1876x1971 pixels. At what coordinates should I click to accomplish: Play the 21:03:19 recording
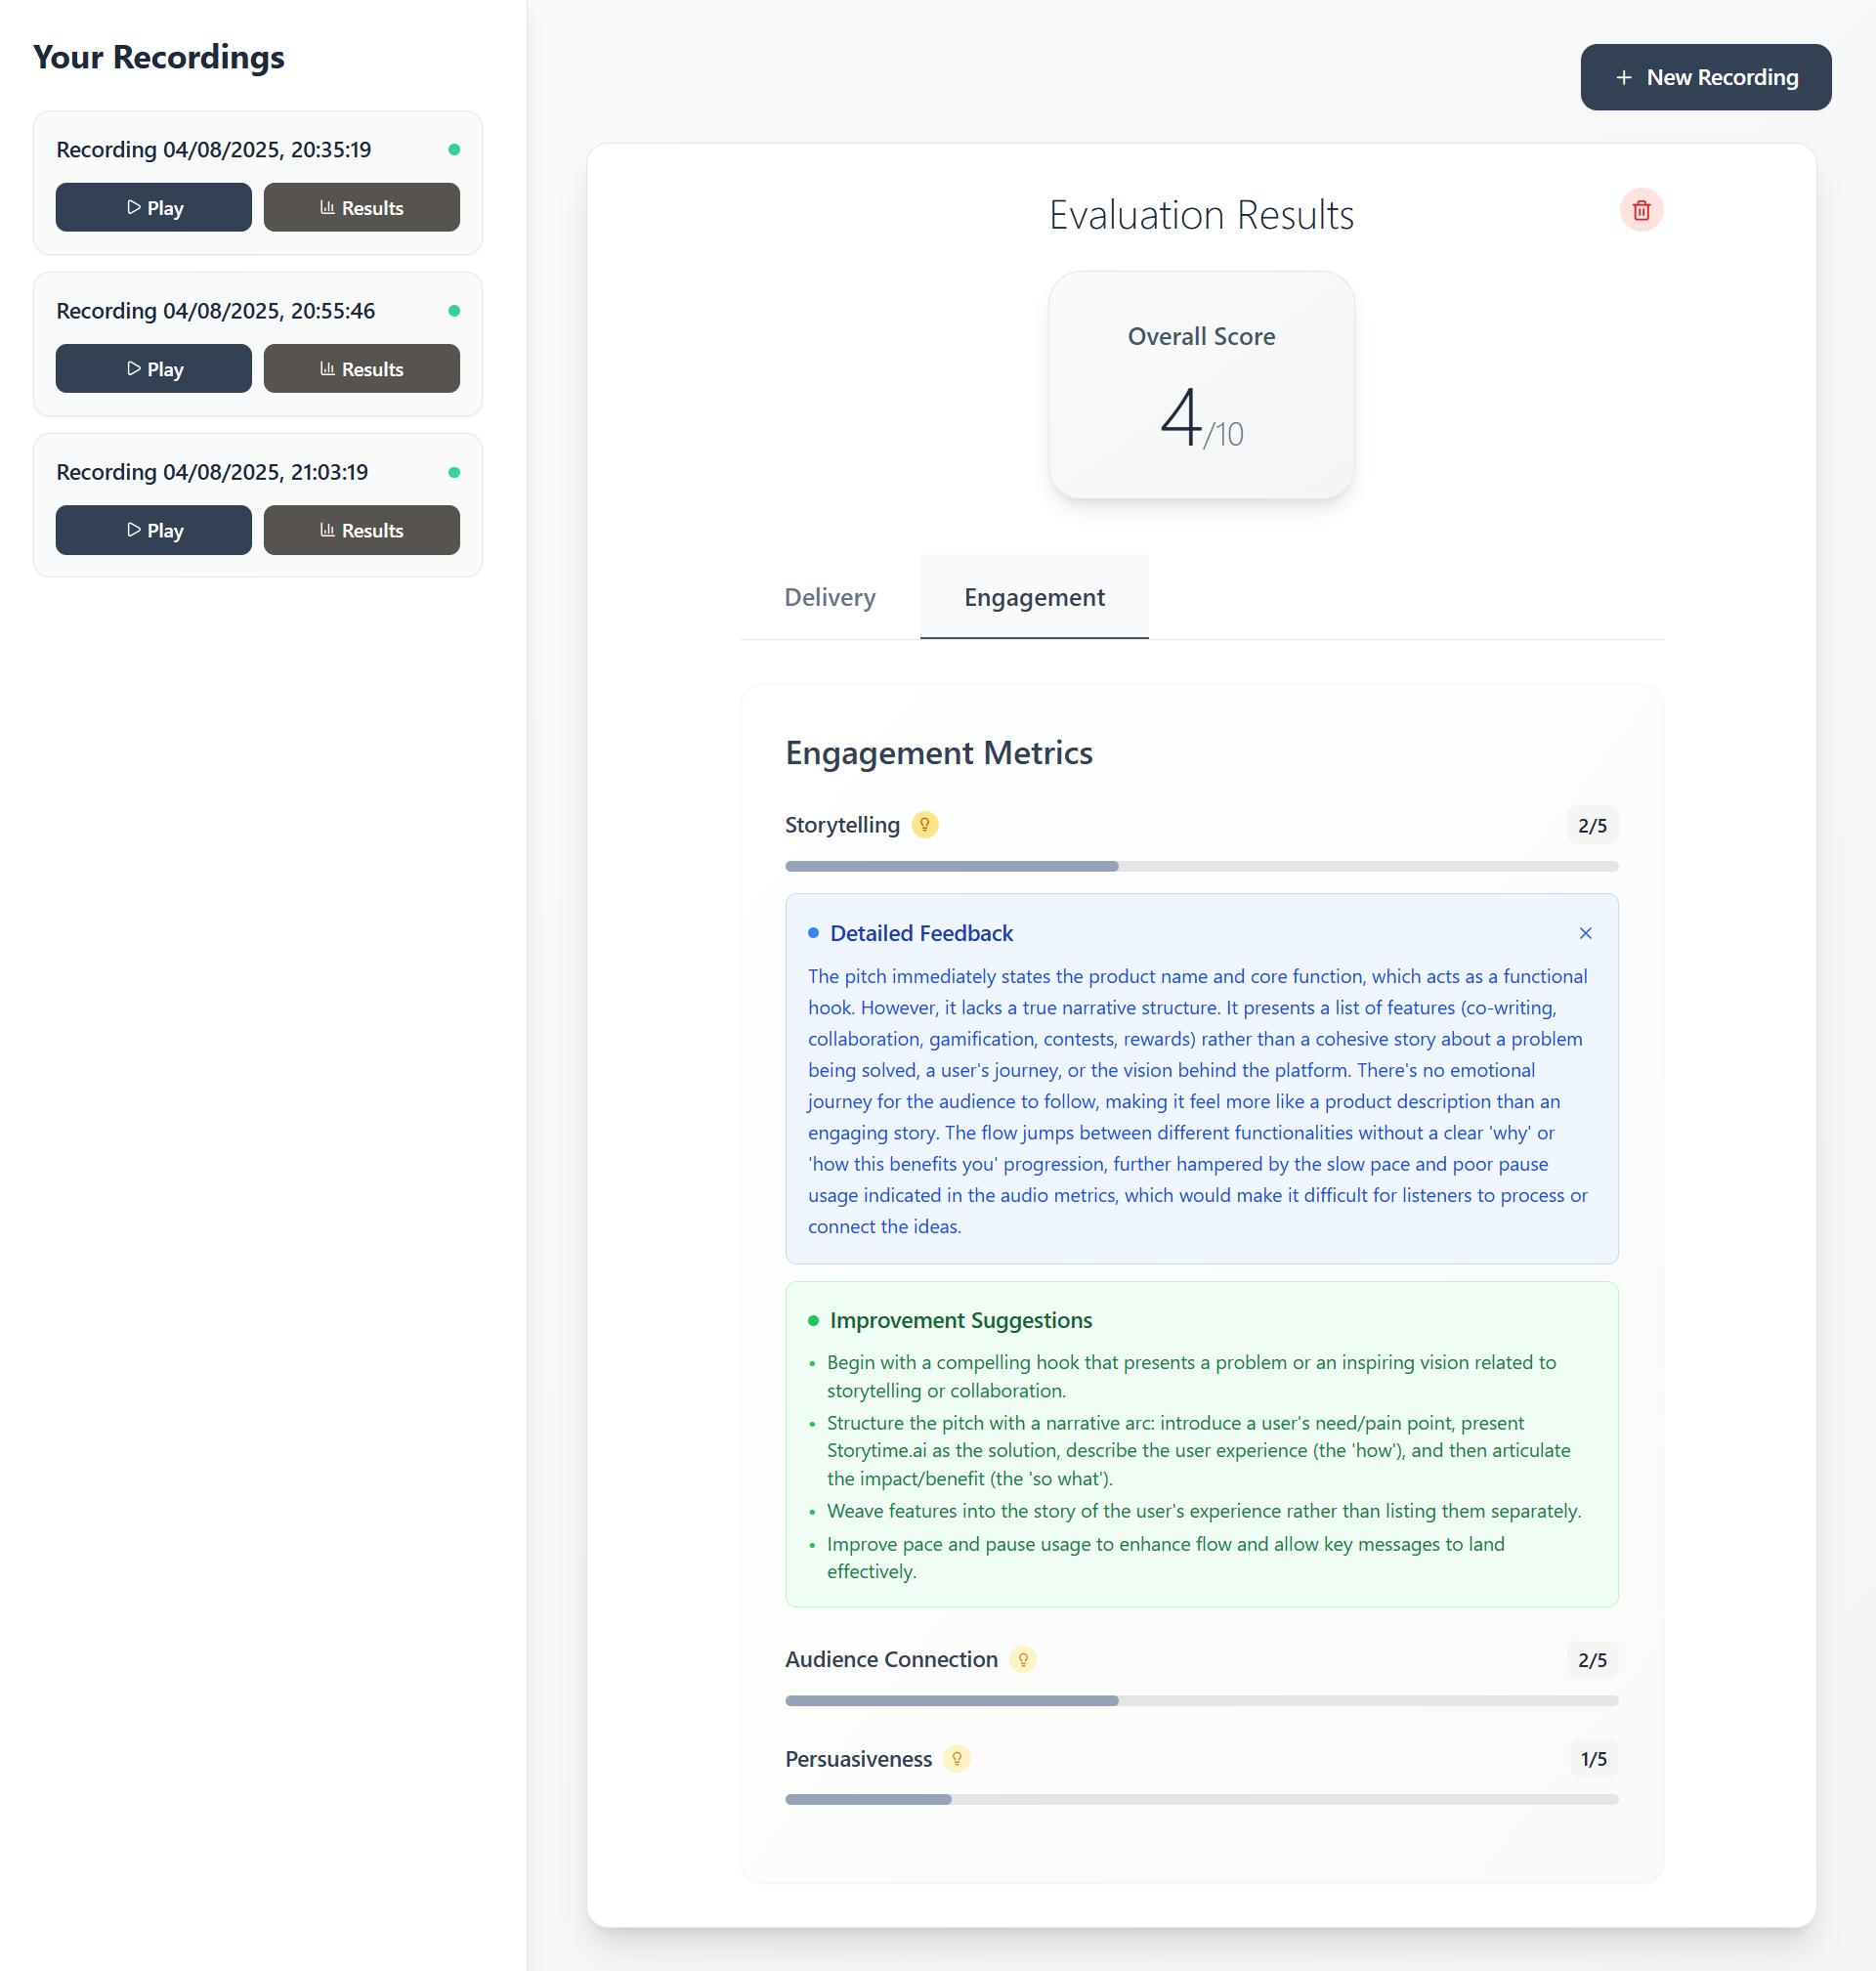154,530
